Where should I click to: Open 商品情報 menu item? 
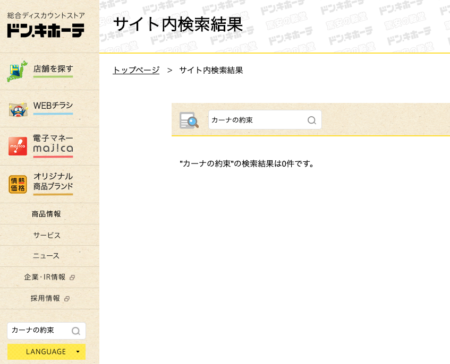pyautogui.click(x=46, y=214)
